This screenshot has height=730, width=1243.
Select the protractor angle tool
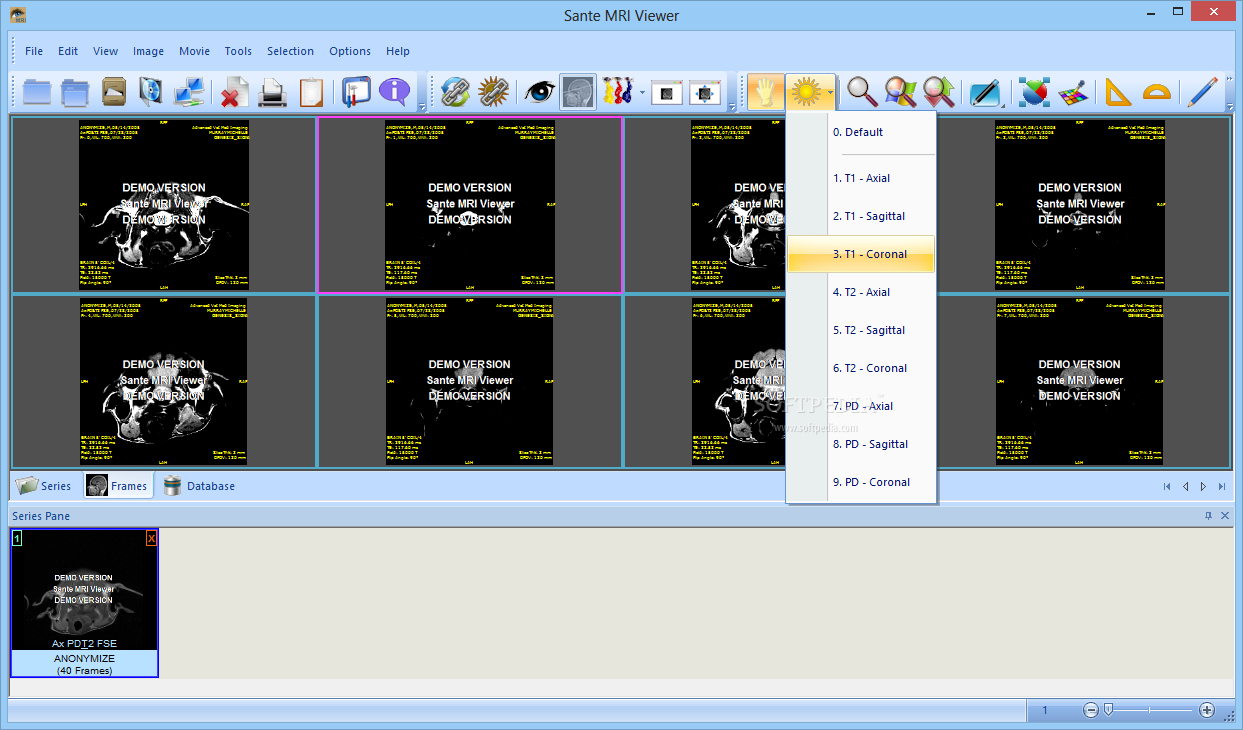(1157, 92)
